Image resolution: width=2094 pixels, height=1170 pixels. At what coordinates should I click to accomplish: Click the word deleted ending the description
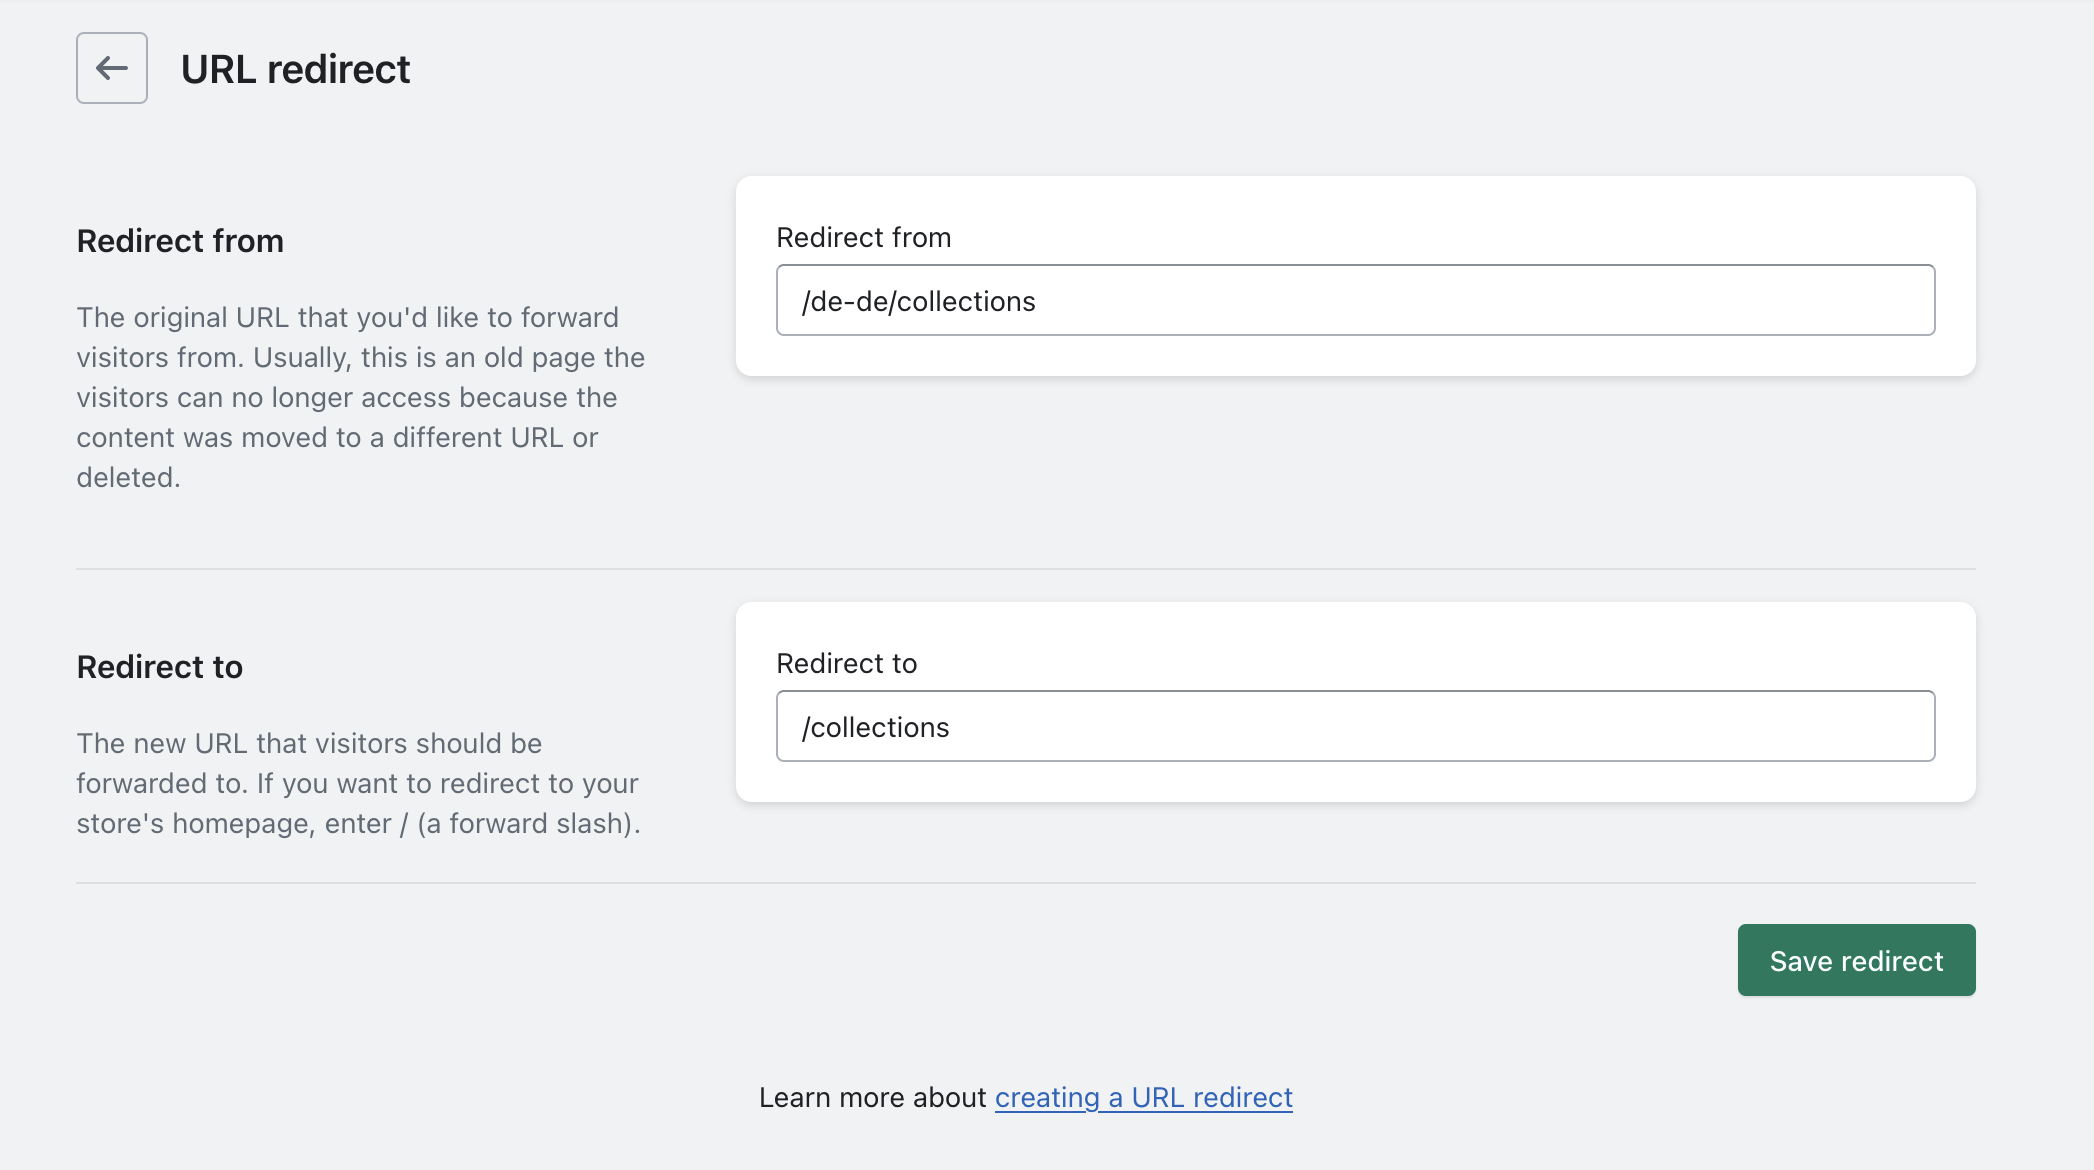tap(127, 477)
